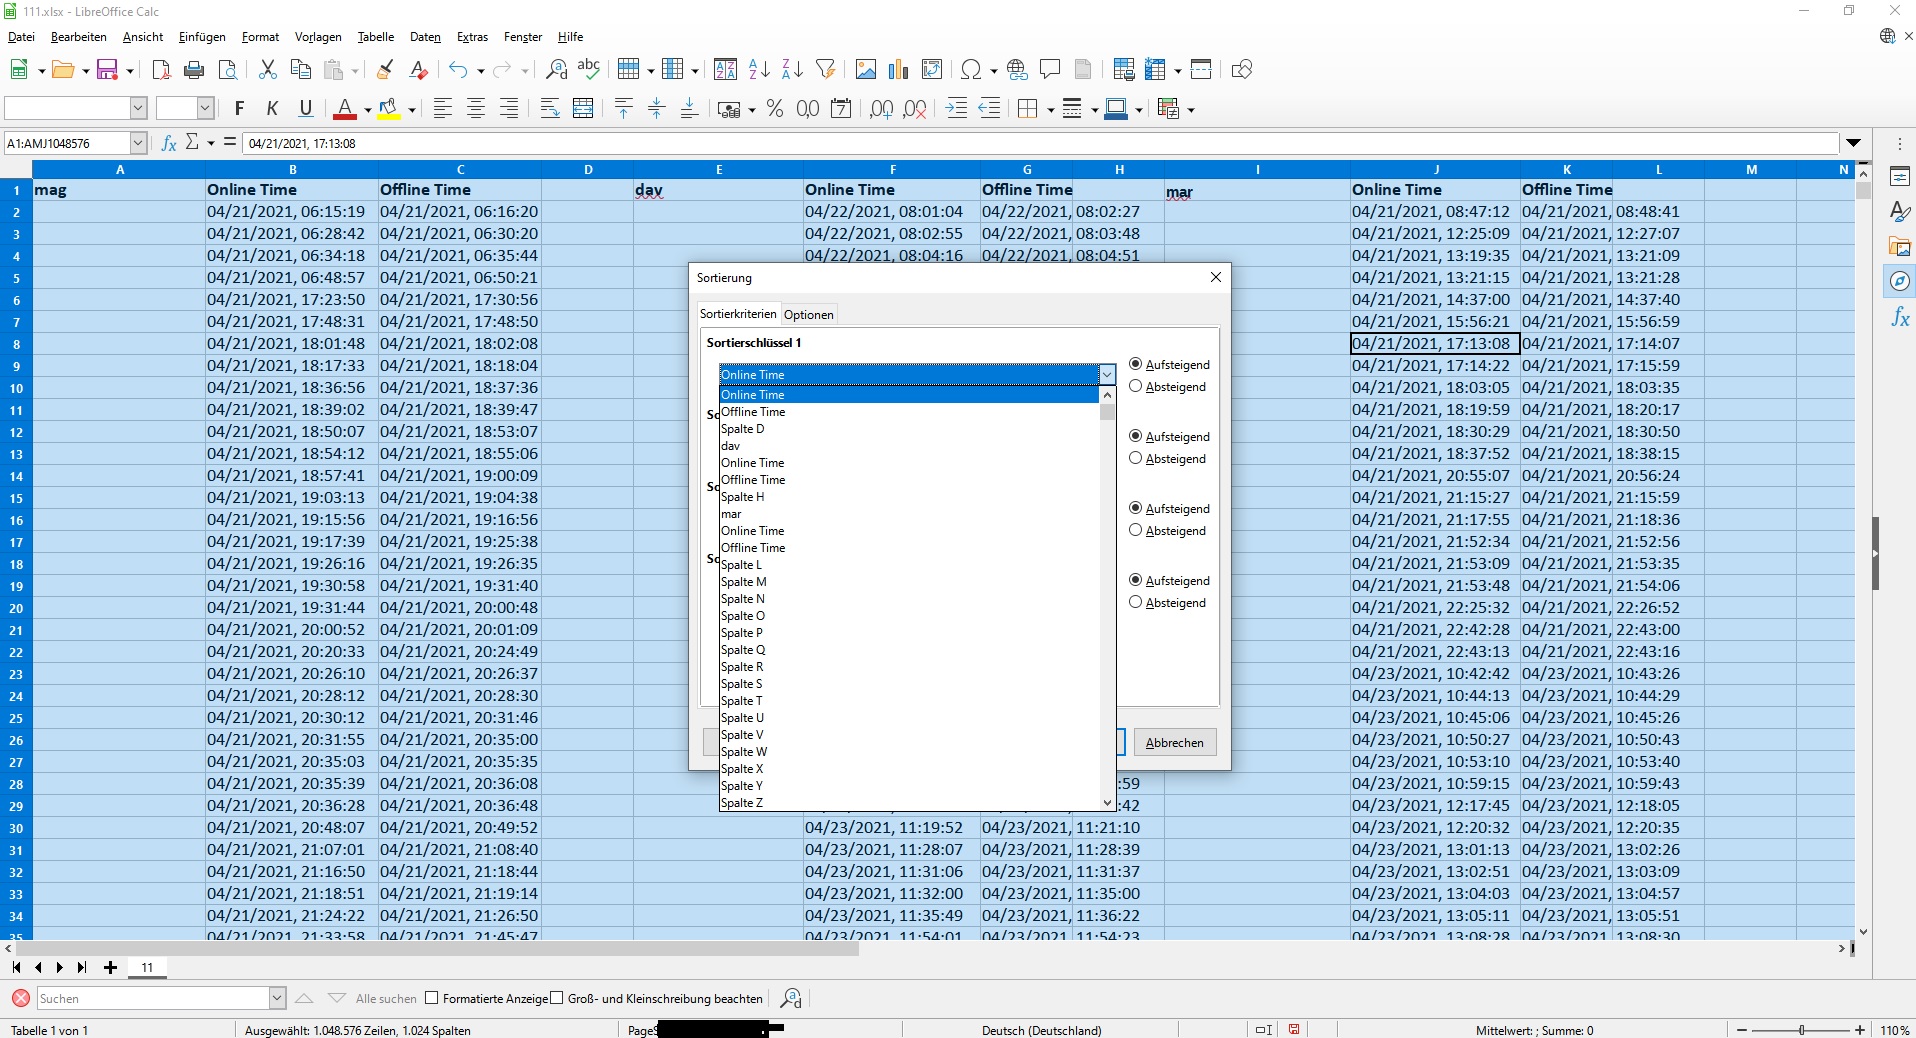Click the Suchen search input field

coord(153,998)
